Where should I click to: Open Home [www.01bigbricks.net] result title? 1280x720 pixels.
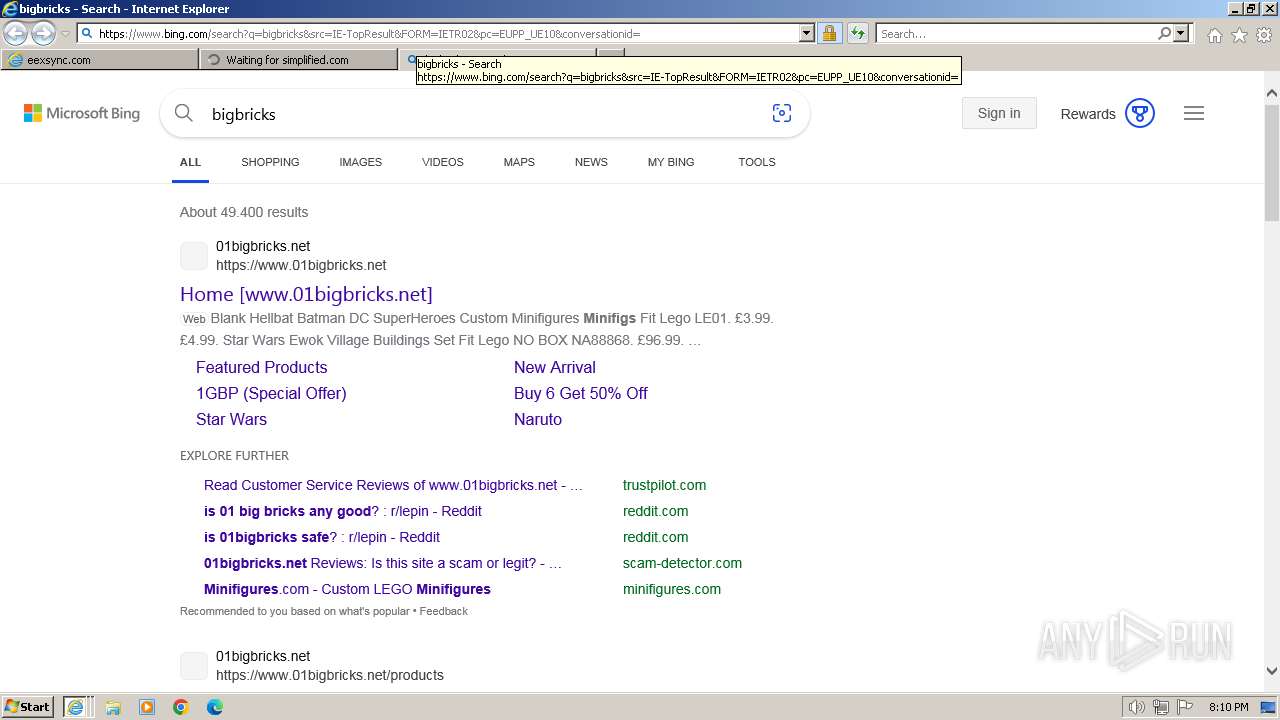306,294
